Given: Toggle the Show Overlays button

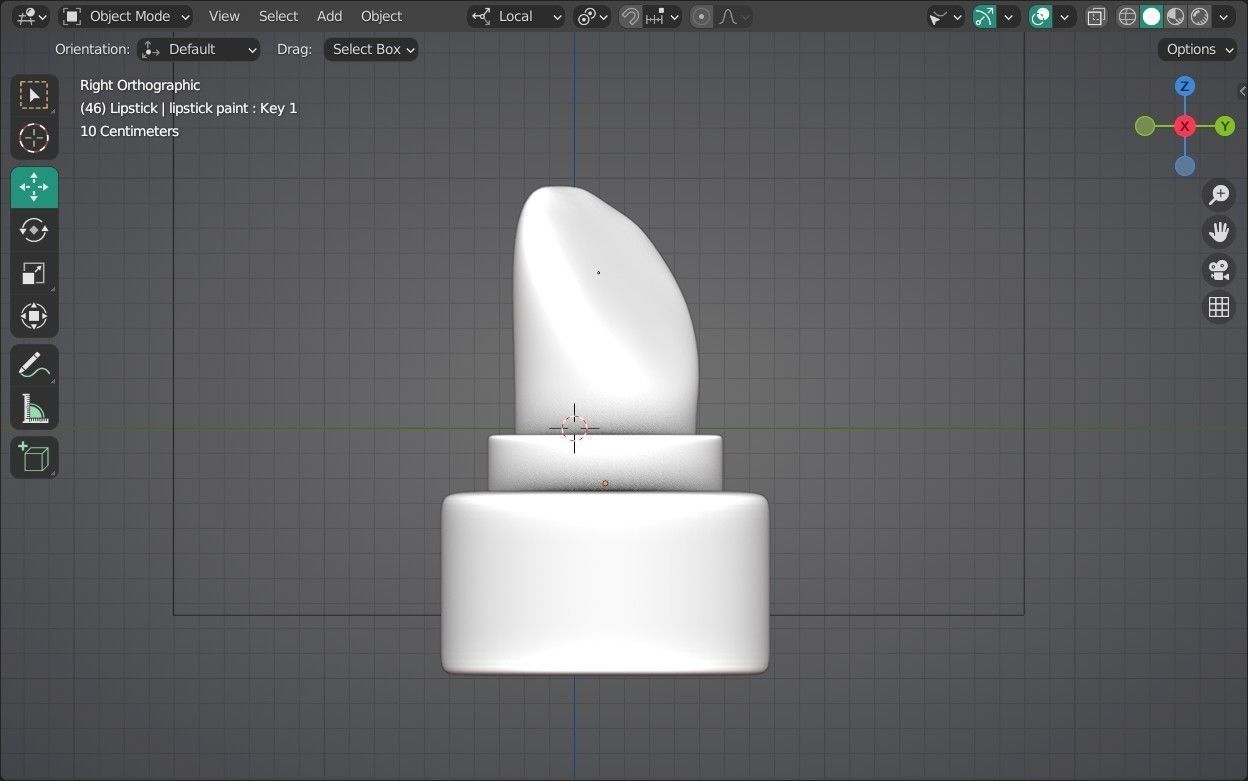Looking at the screenshot, I should [1041, 16].
